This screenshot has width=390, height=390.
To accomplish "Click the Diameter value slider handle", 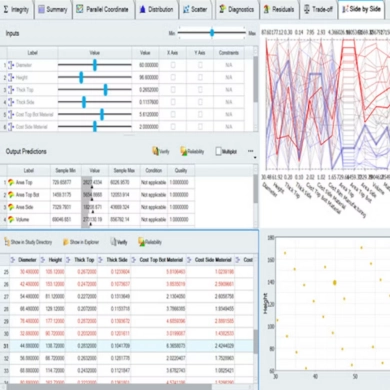I will pos(95,65).
